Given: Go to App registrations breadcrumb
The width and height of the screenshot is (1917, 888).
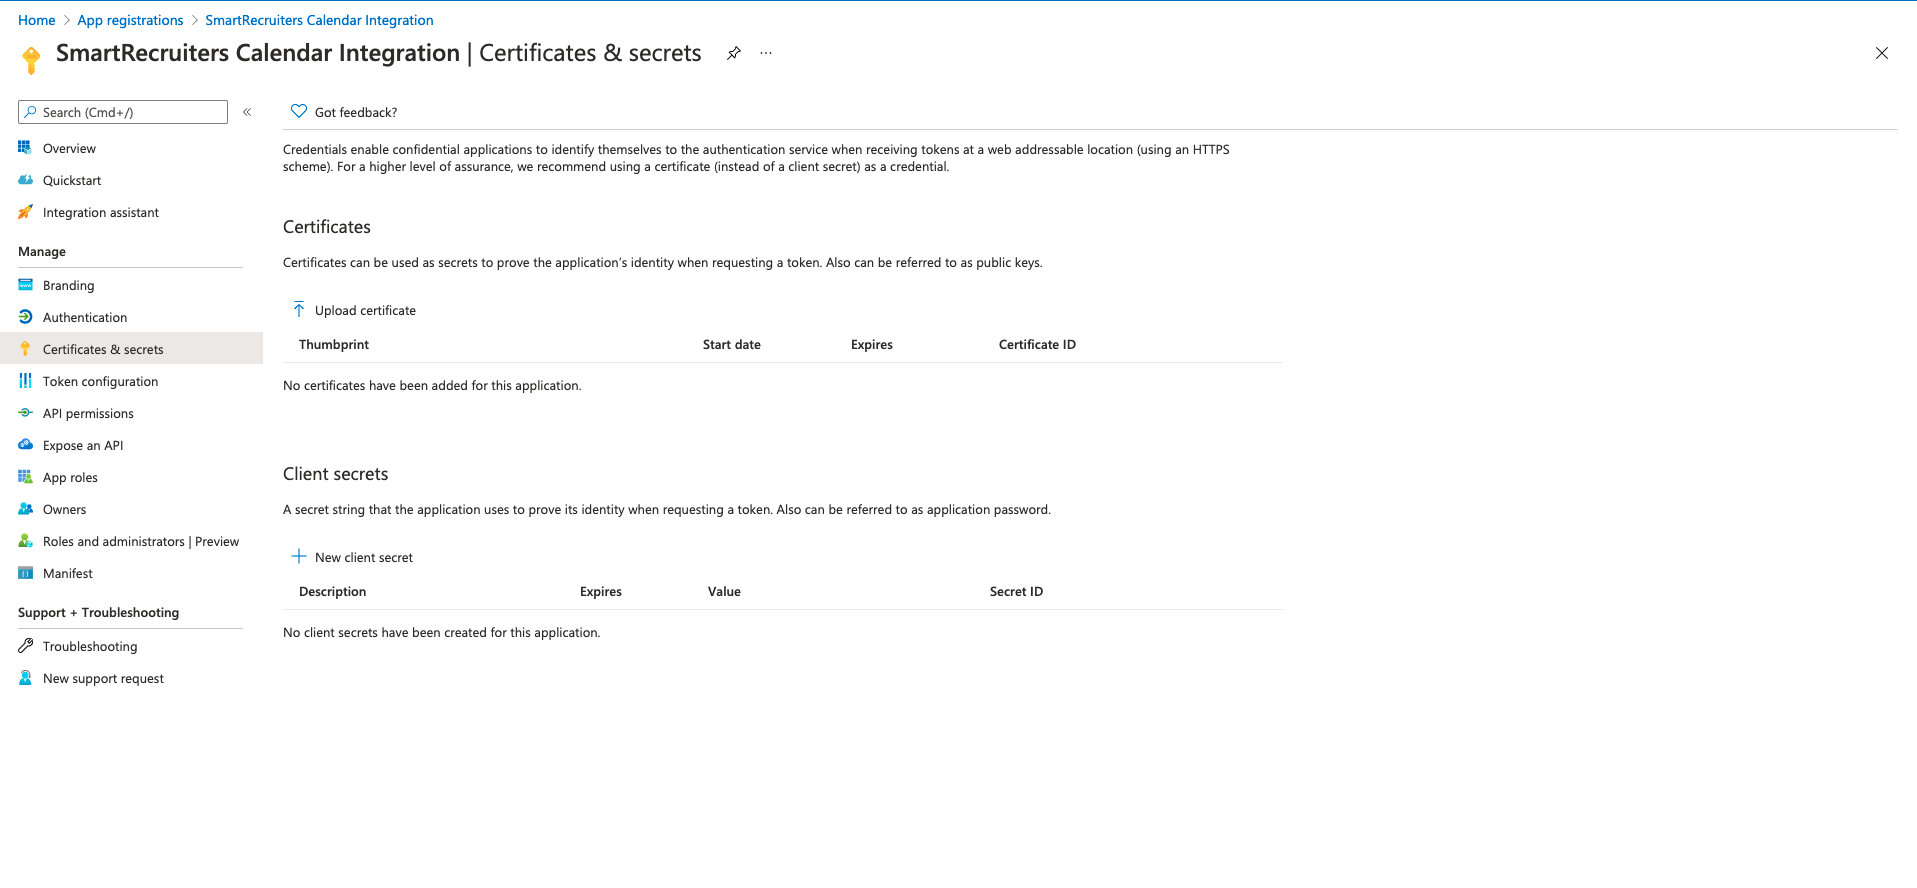Looking at the screenshot, I should tap(130, 20).
